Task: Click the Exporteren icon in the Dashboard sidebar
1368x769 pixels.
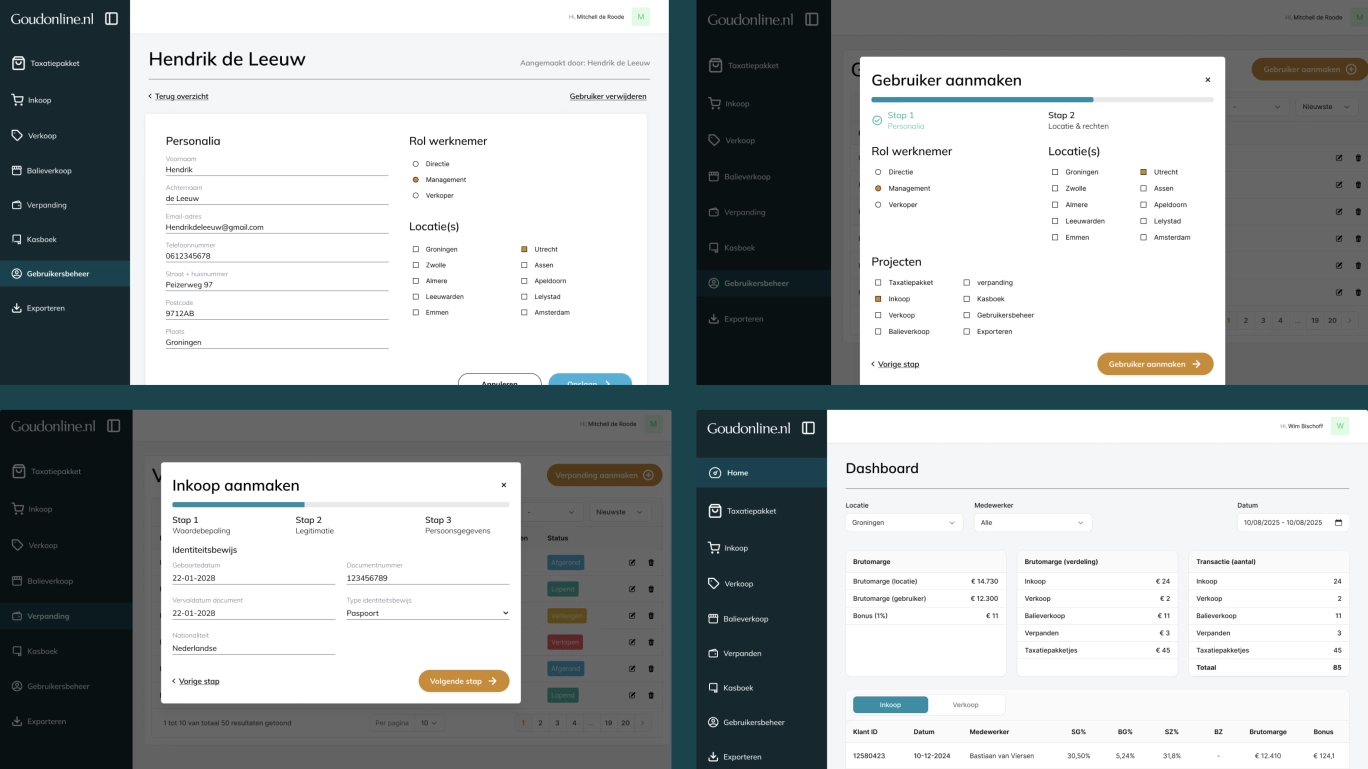Action: 715,757
